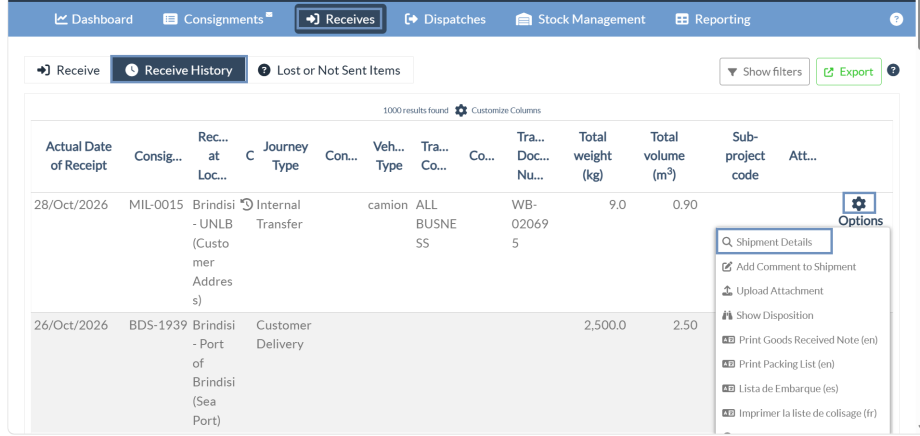Viewport: 920px width, 436px height.
Task: Switch to the Receive sub-tab
Action: [67, 70]
